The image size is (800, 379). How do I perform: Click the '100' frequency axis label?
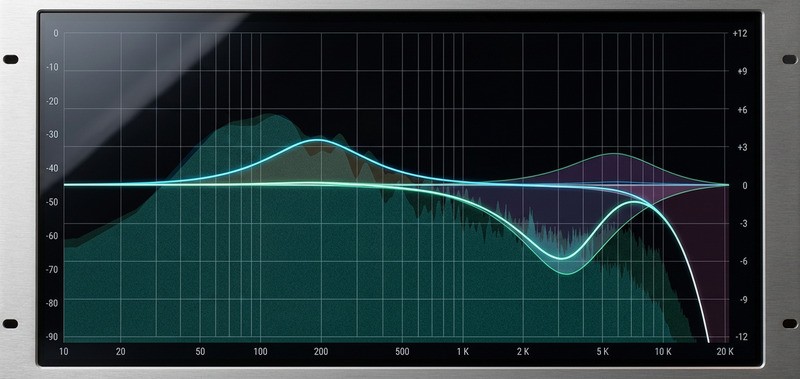tap(260, 351)
